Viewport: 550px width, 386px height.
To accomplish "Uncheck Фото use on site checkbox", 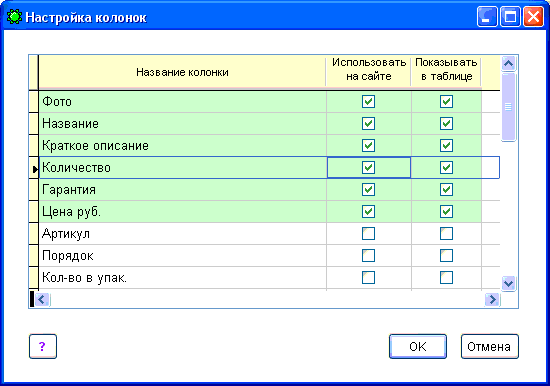I will [368, 101].
